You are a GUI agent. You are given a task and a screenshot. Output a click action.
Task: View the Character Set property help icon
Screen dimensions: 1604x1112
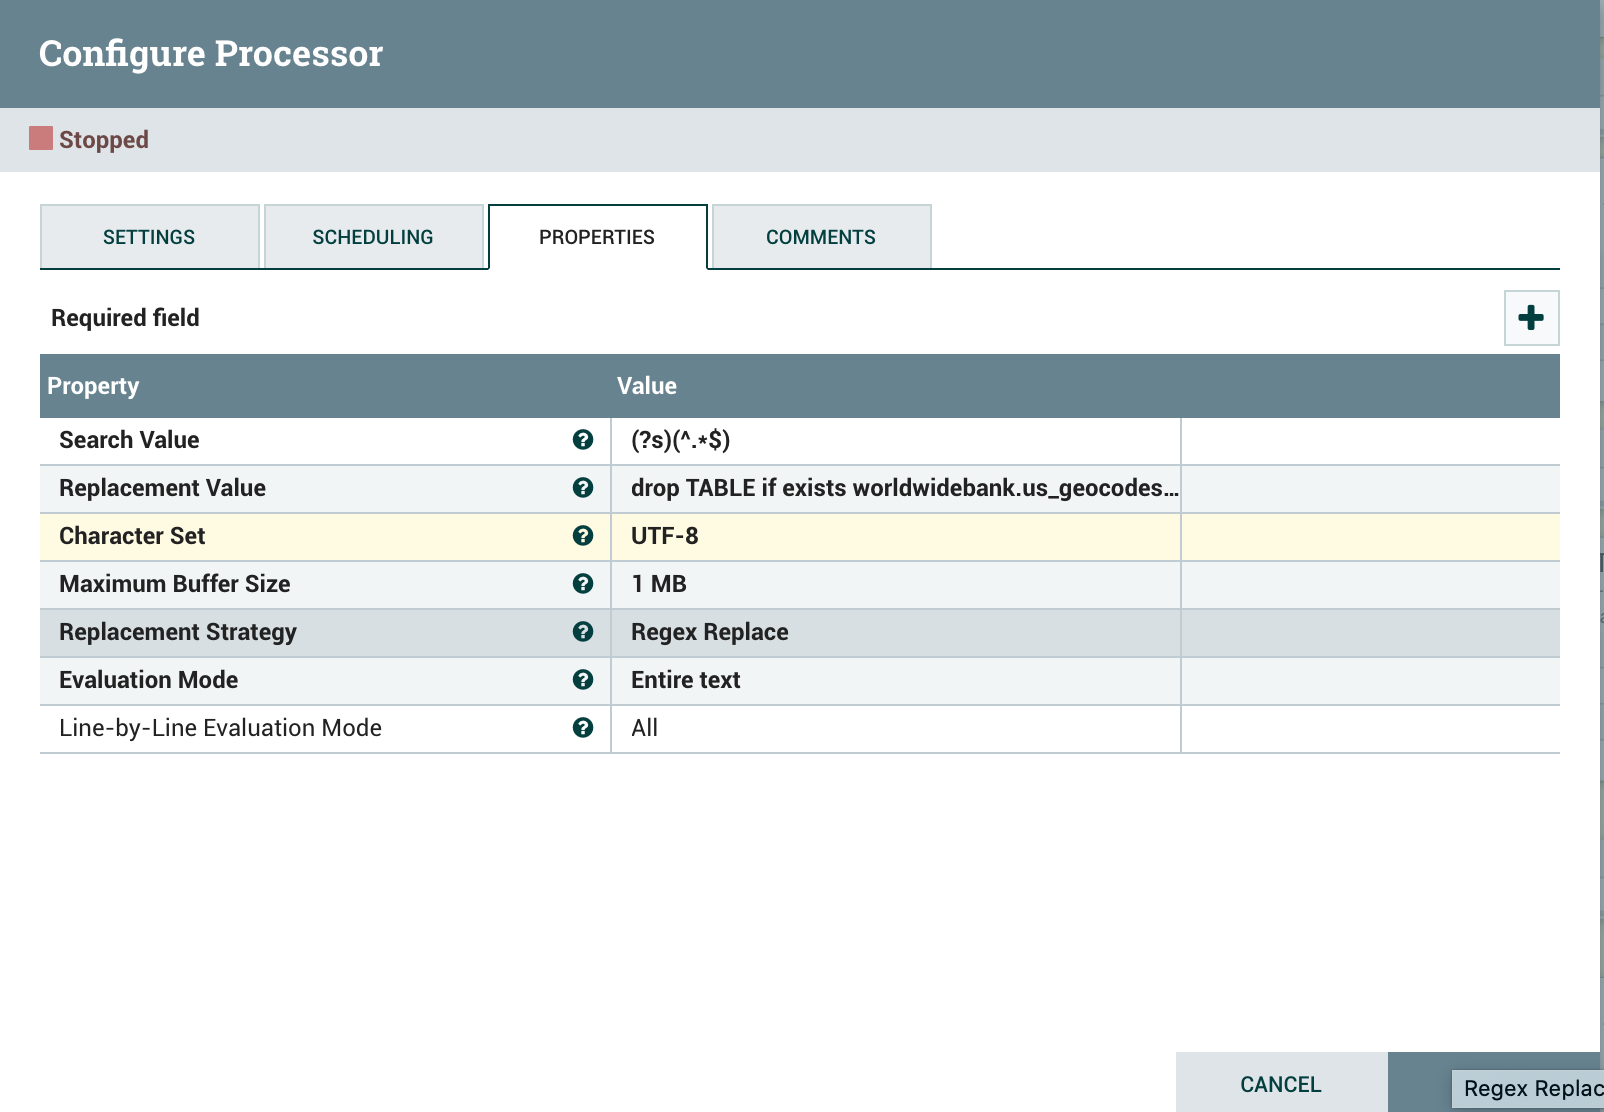tap(583, 536)
